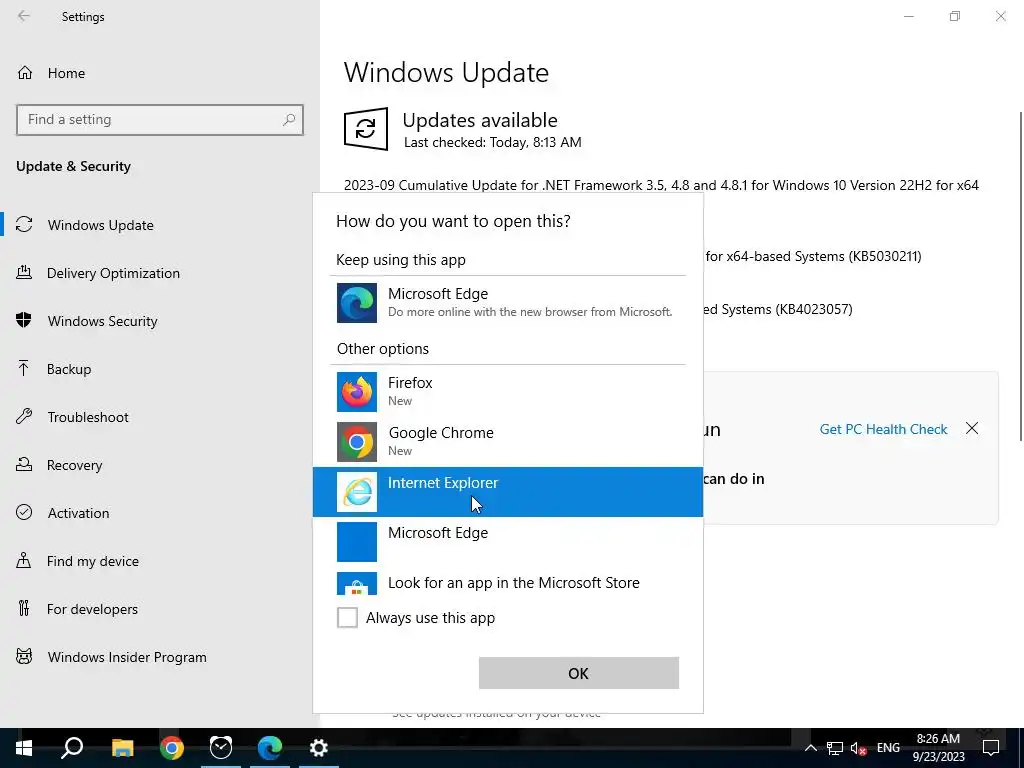Open the Windows Start menu
The image size is (1024, 768).
[x=24, y=748]
